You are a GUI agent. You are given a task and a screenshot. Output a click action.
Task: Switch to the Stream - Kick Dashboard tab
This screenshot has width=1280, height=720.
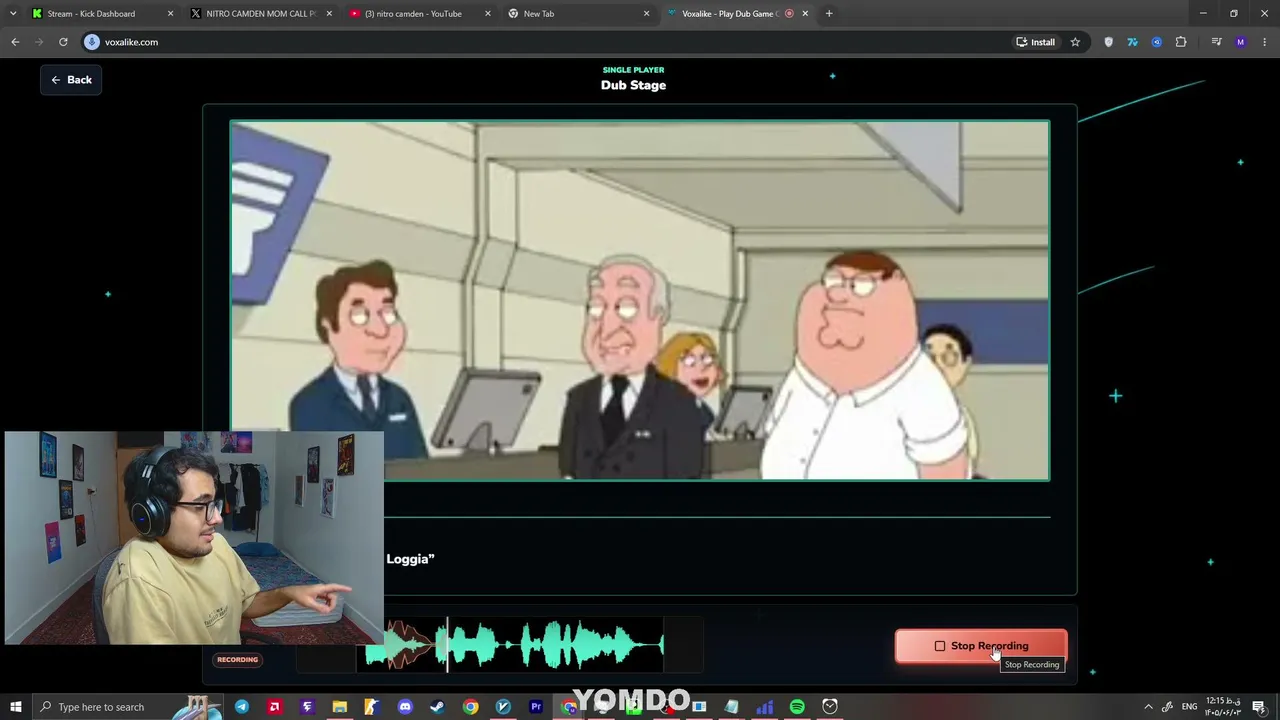tap(90, 14)
